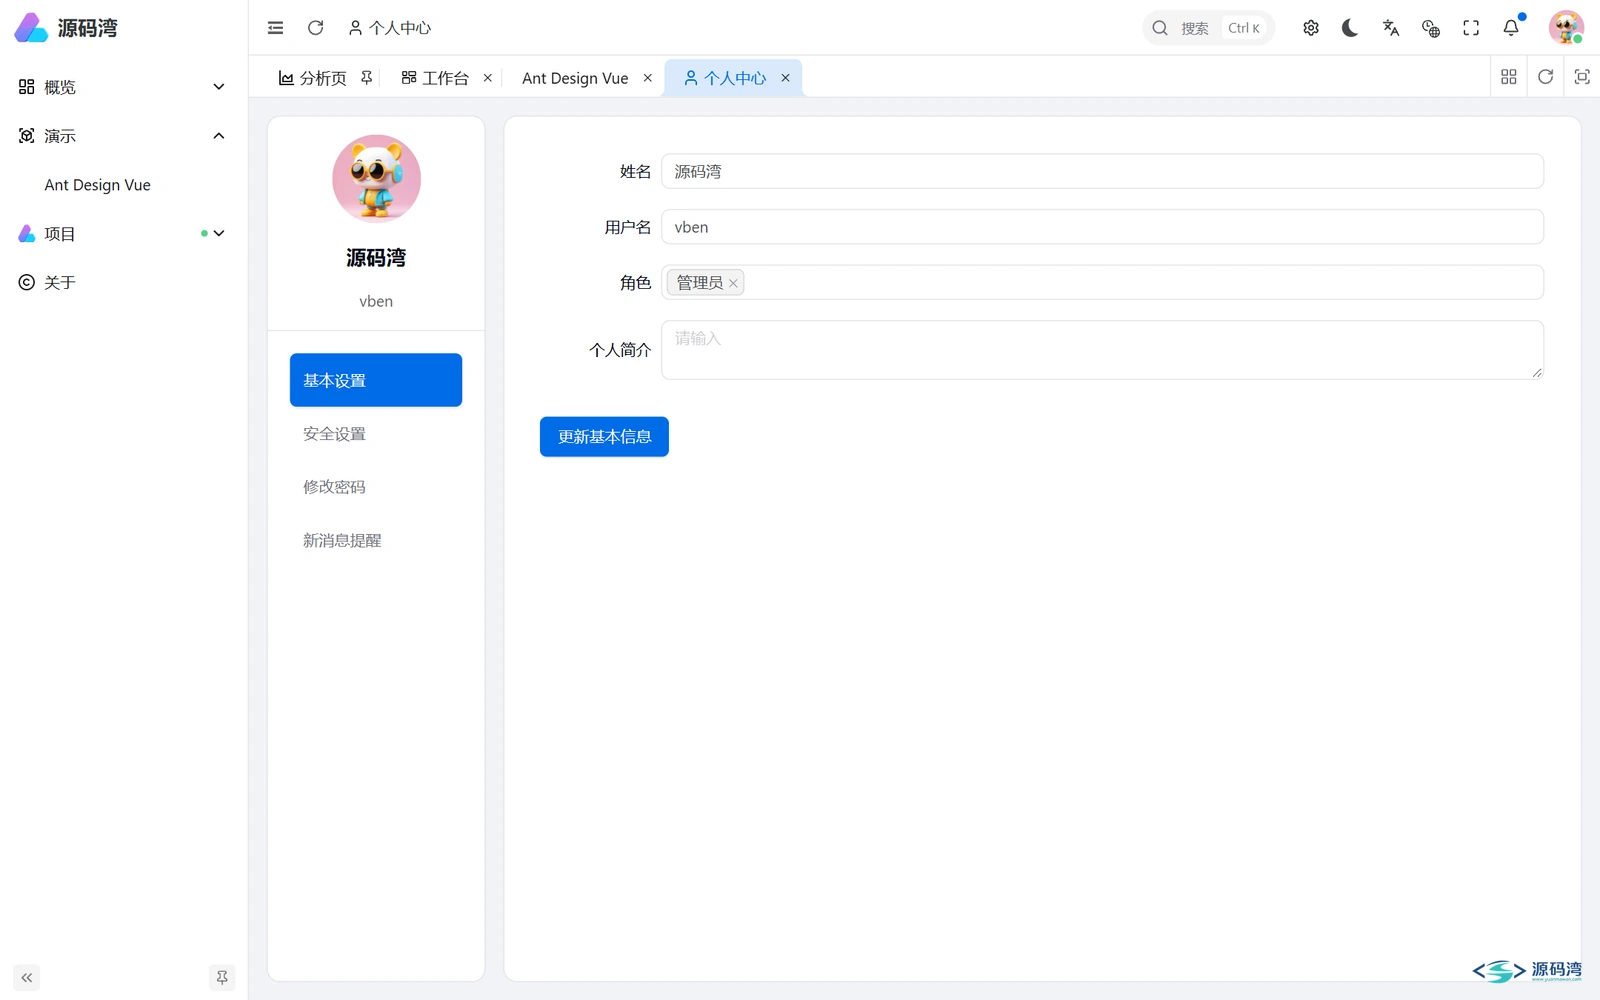Open the global search box
Screen dimensions: 1600x1000
point(1208,28)
